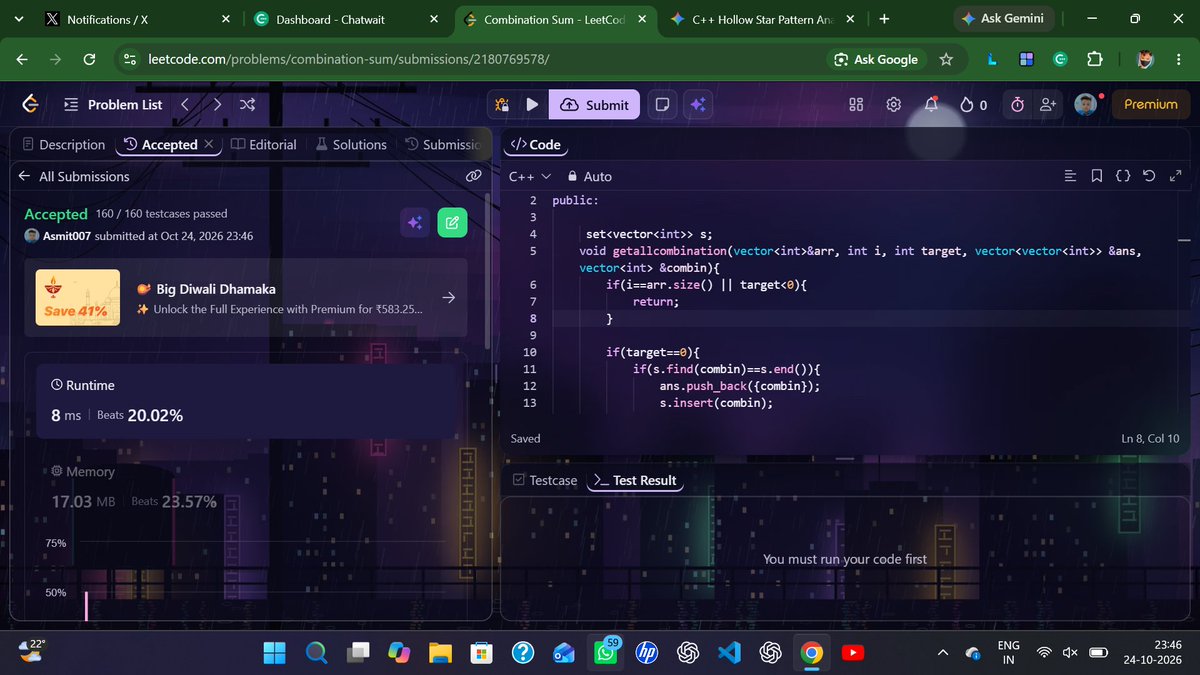Click the invite user icon

point(1048,104)
